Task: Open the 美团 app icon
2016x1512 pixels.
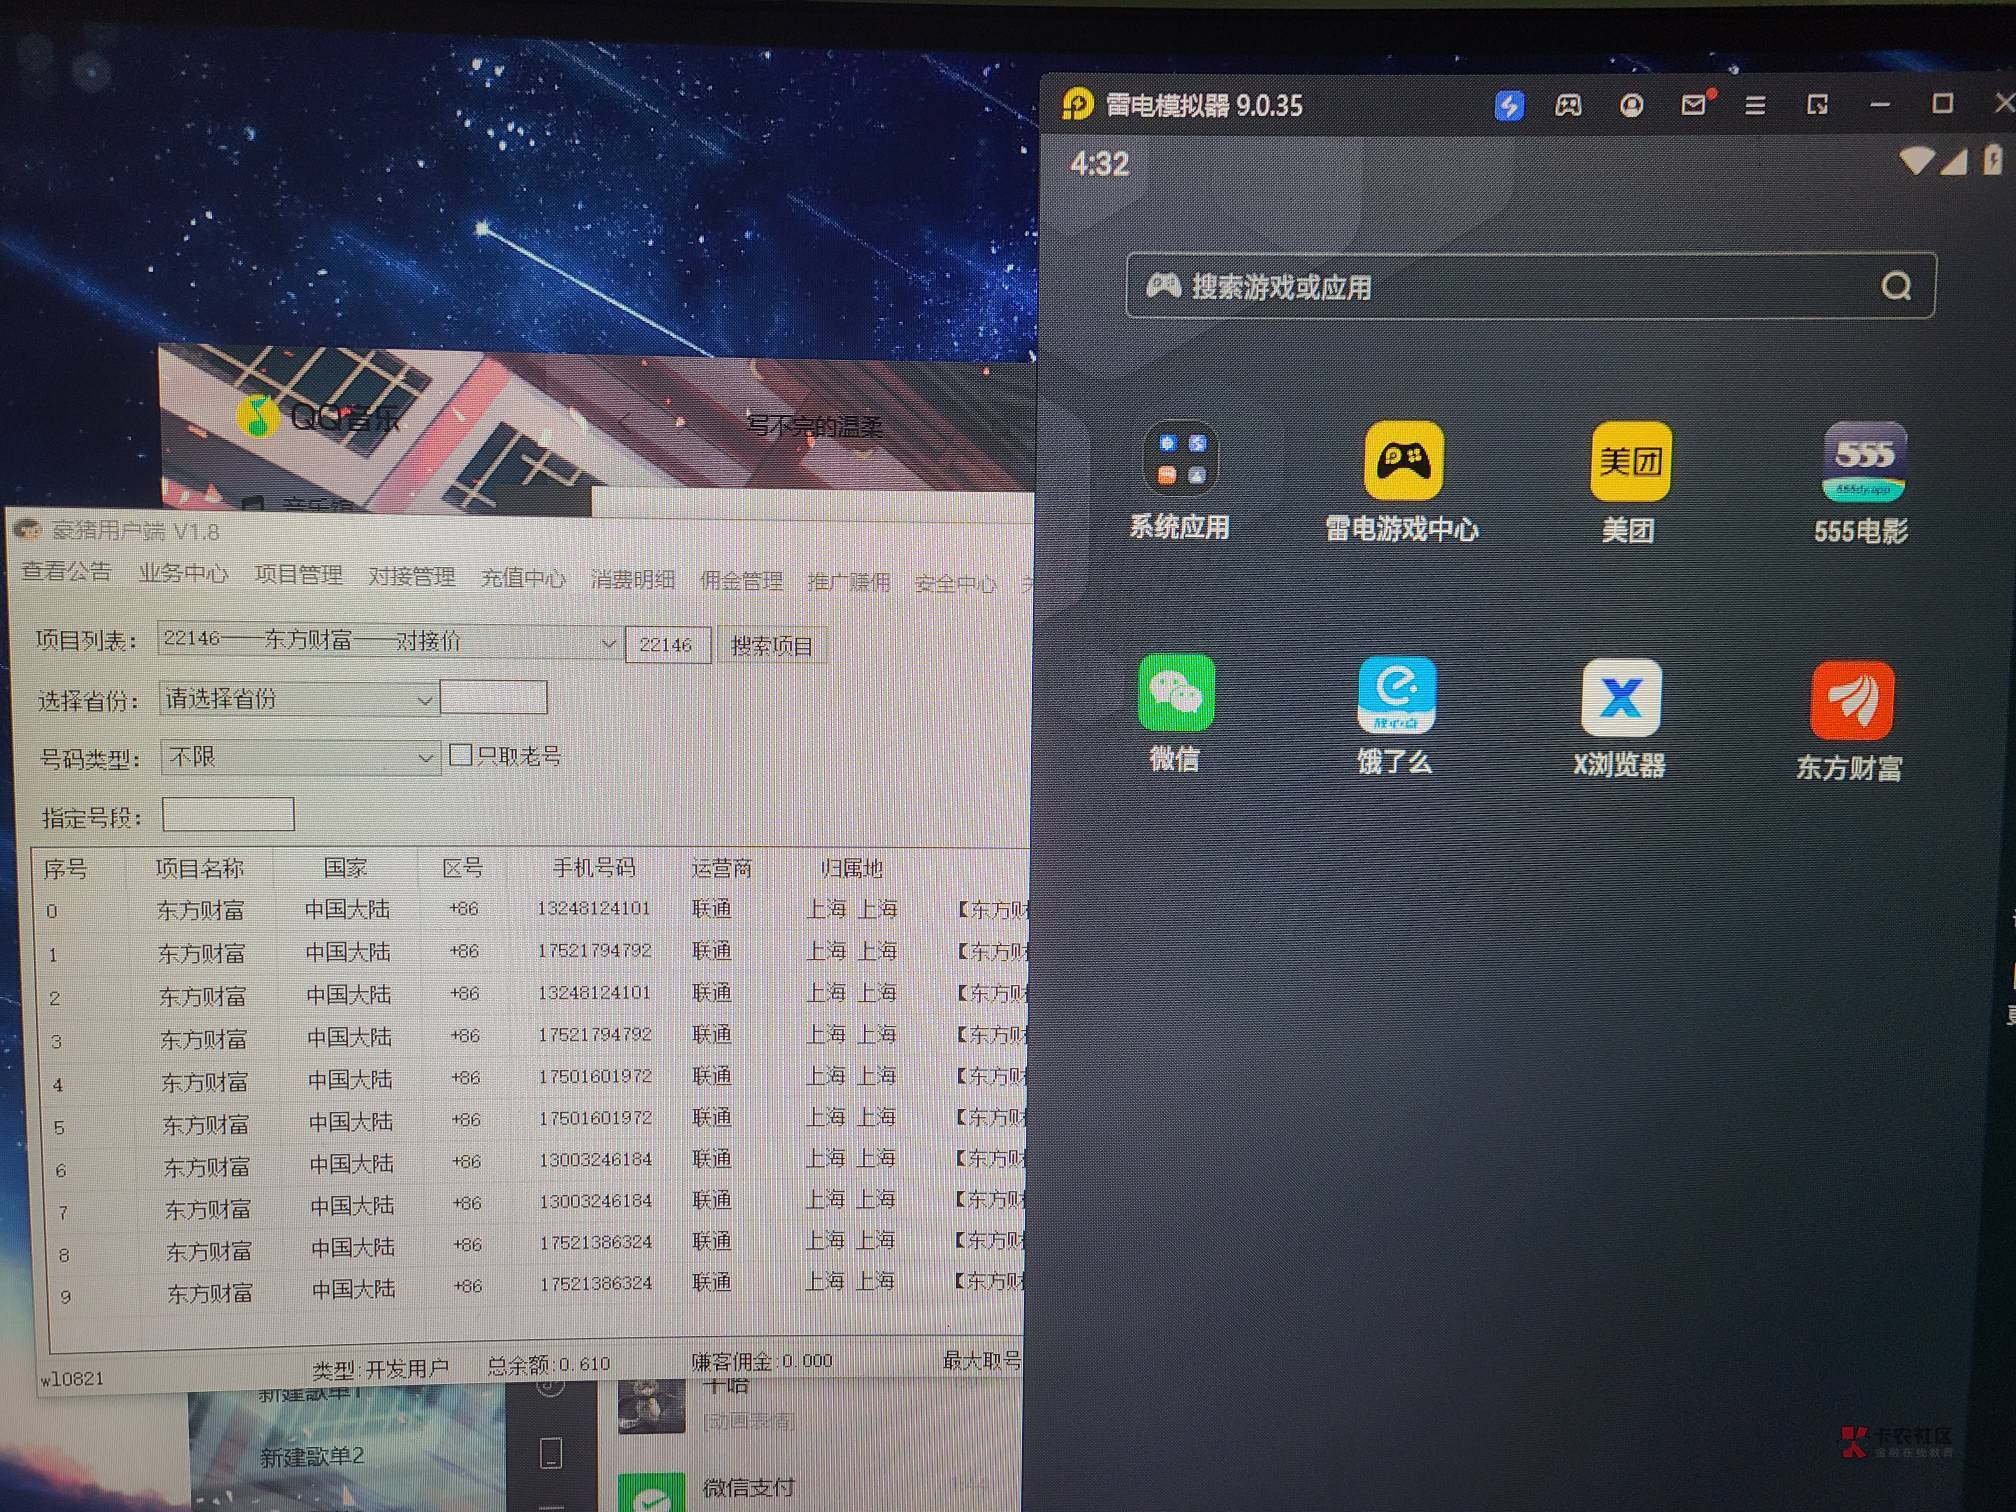Action: (x=1629, y=461)
